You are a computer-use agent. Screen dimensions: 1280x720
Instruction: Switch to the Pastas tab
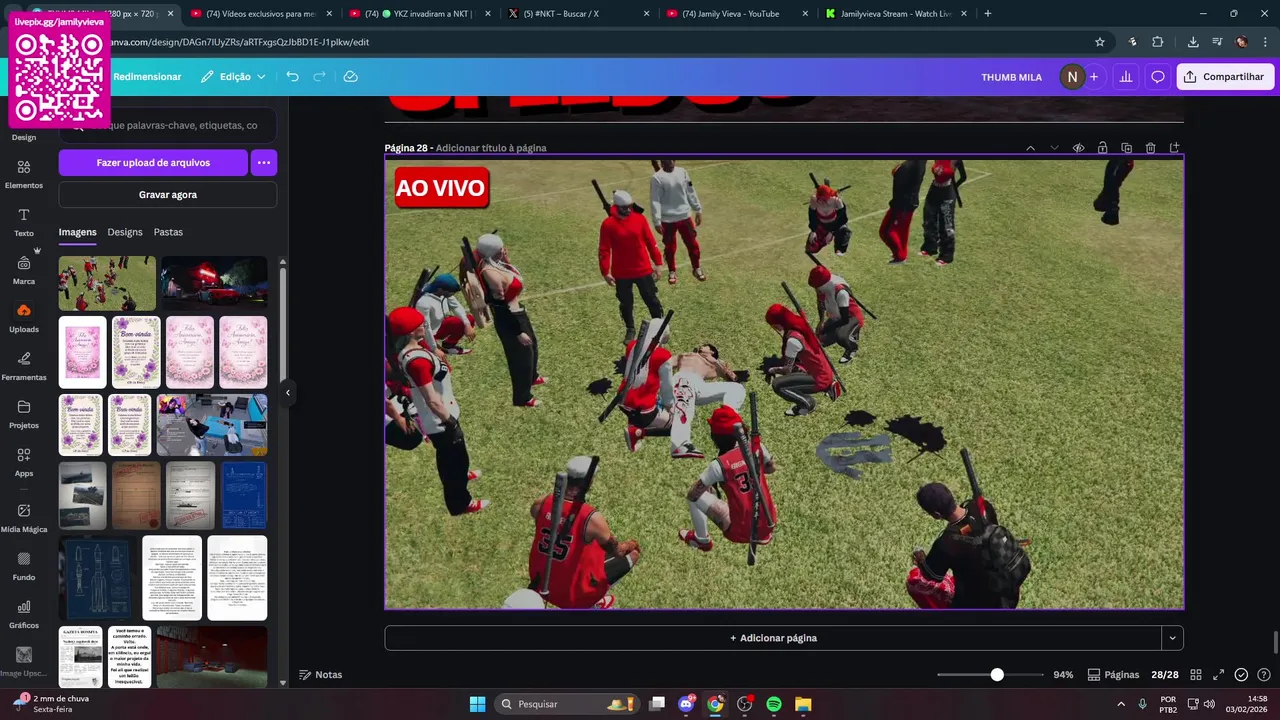coord(168,232)
